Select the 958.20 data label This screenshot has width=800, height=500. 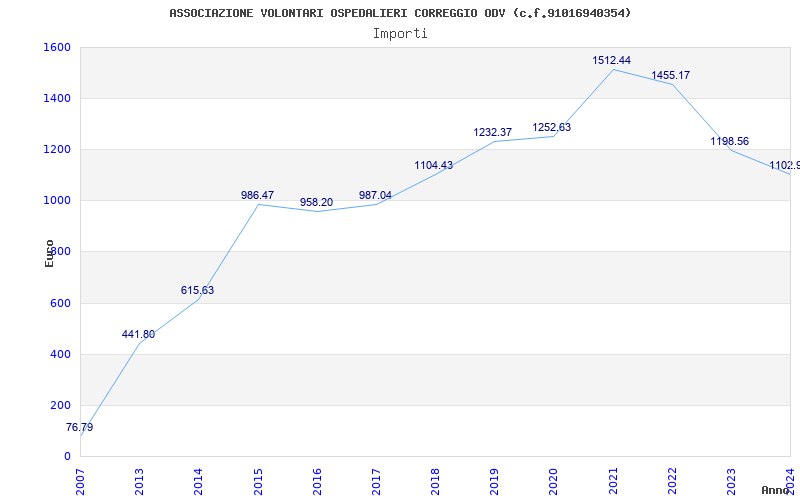point(316,203)
